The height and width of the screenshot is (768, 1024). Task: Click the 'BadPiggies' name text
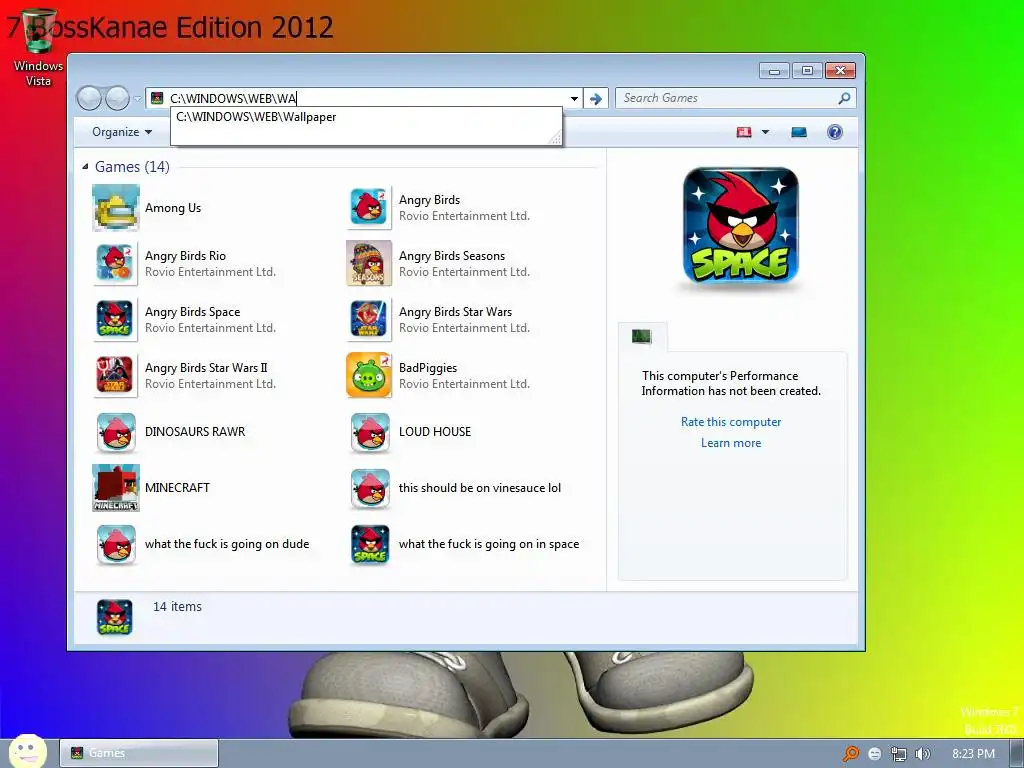pyautogui.click(x=428, y=368)
